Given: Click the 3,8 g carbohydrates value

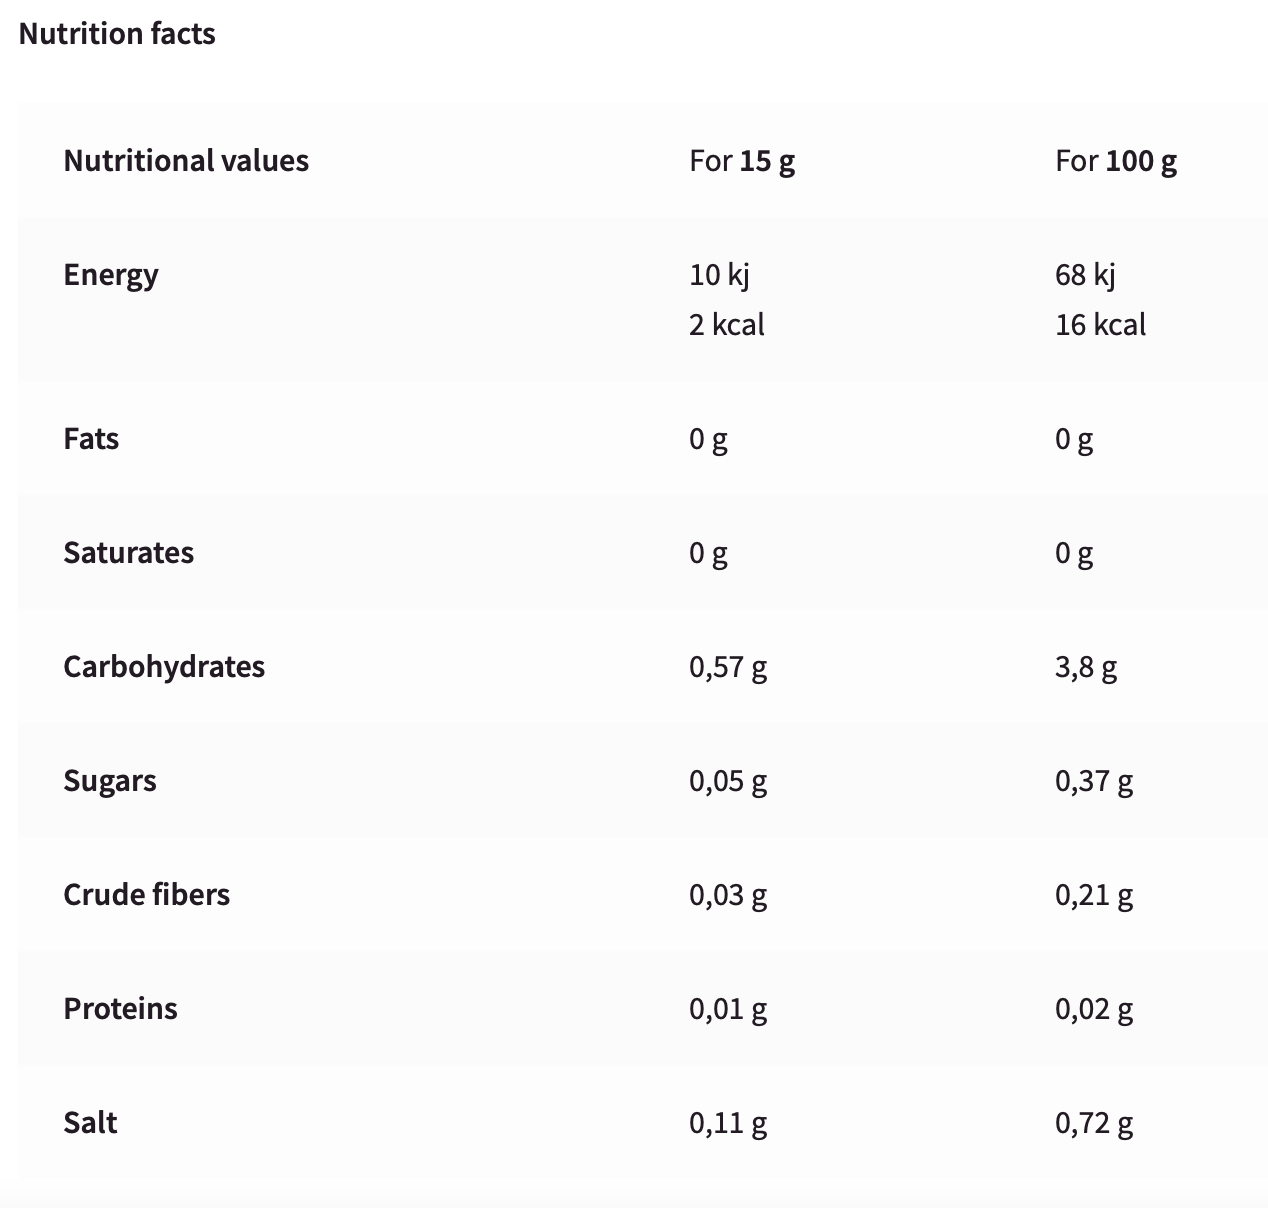Looking at the screenshot, I should (1086, 667).
